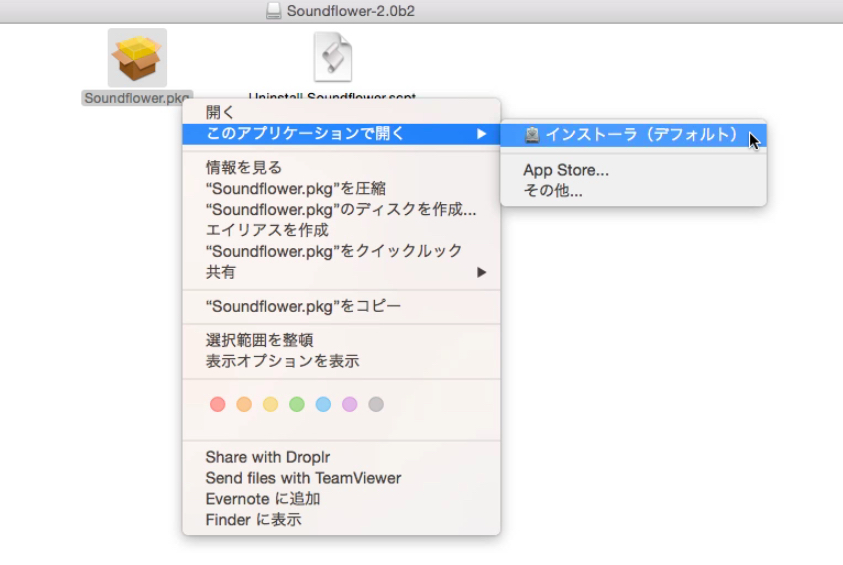The height and width of the screenshot is (565, 843).
Task: Click the installer icon in the submenu
Action: (x=532, y=134)
